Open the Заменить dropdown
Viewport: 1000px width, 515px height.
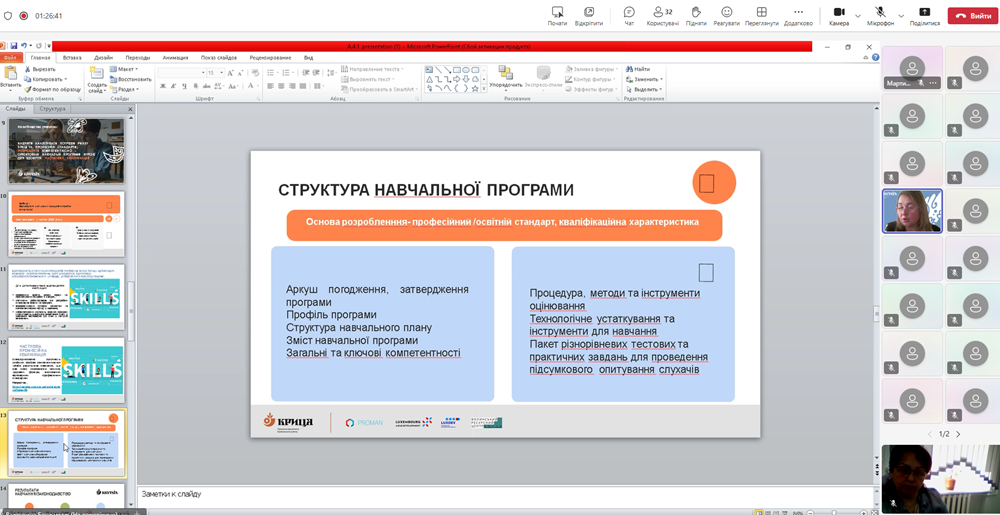643,79
